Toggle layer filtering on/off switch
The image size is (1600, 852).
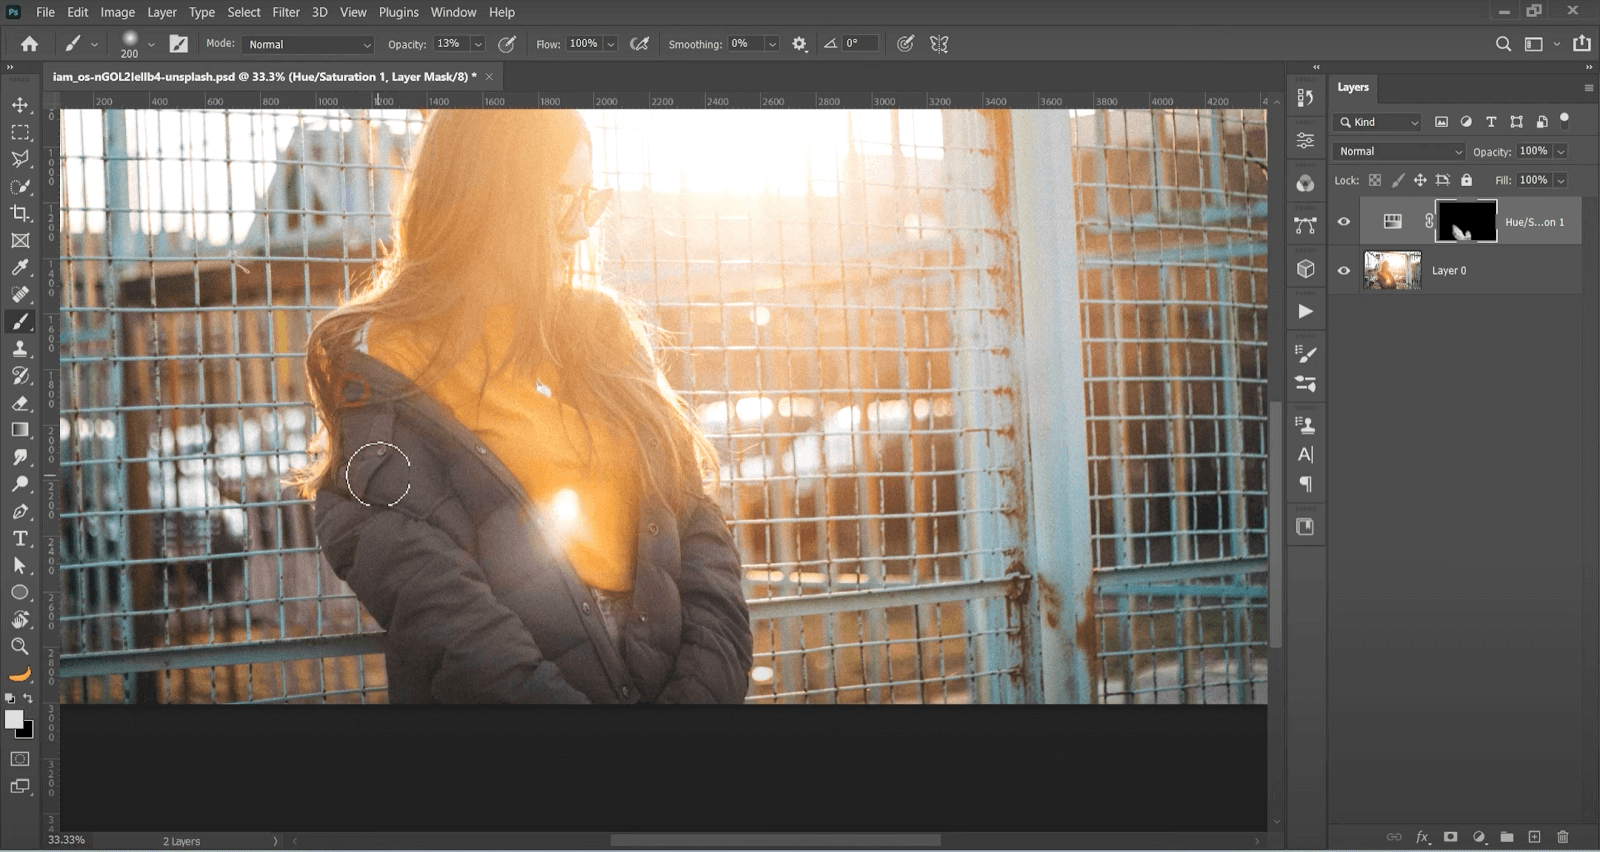point(1565,120)
